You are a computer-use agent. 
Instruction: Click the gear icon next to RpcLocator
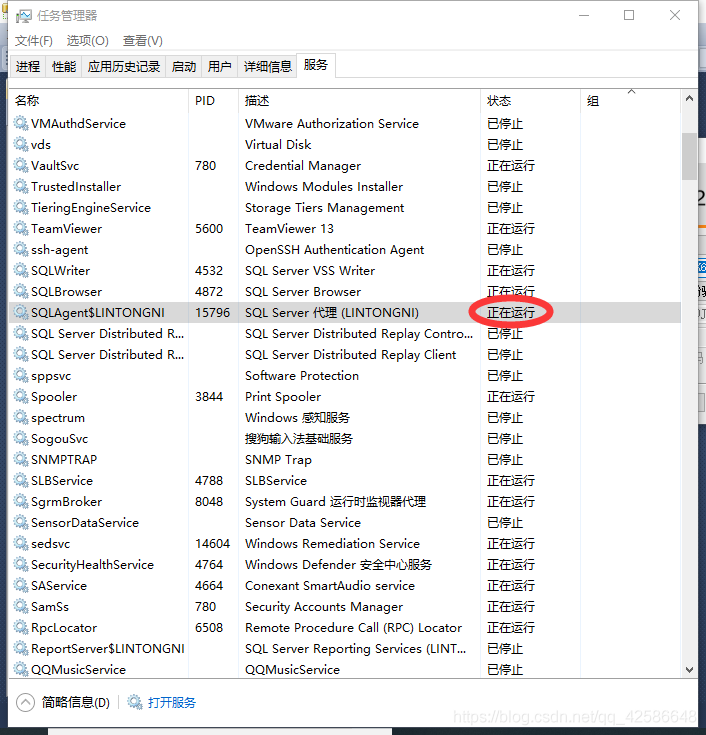point(21,628)
